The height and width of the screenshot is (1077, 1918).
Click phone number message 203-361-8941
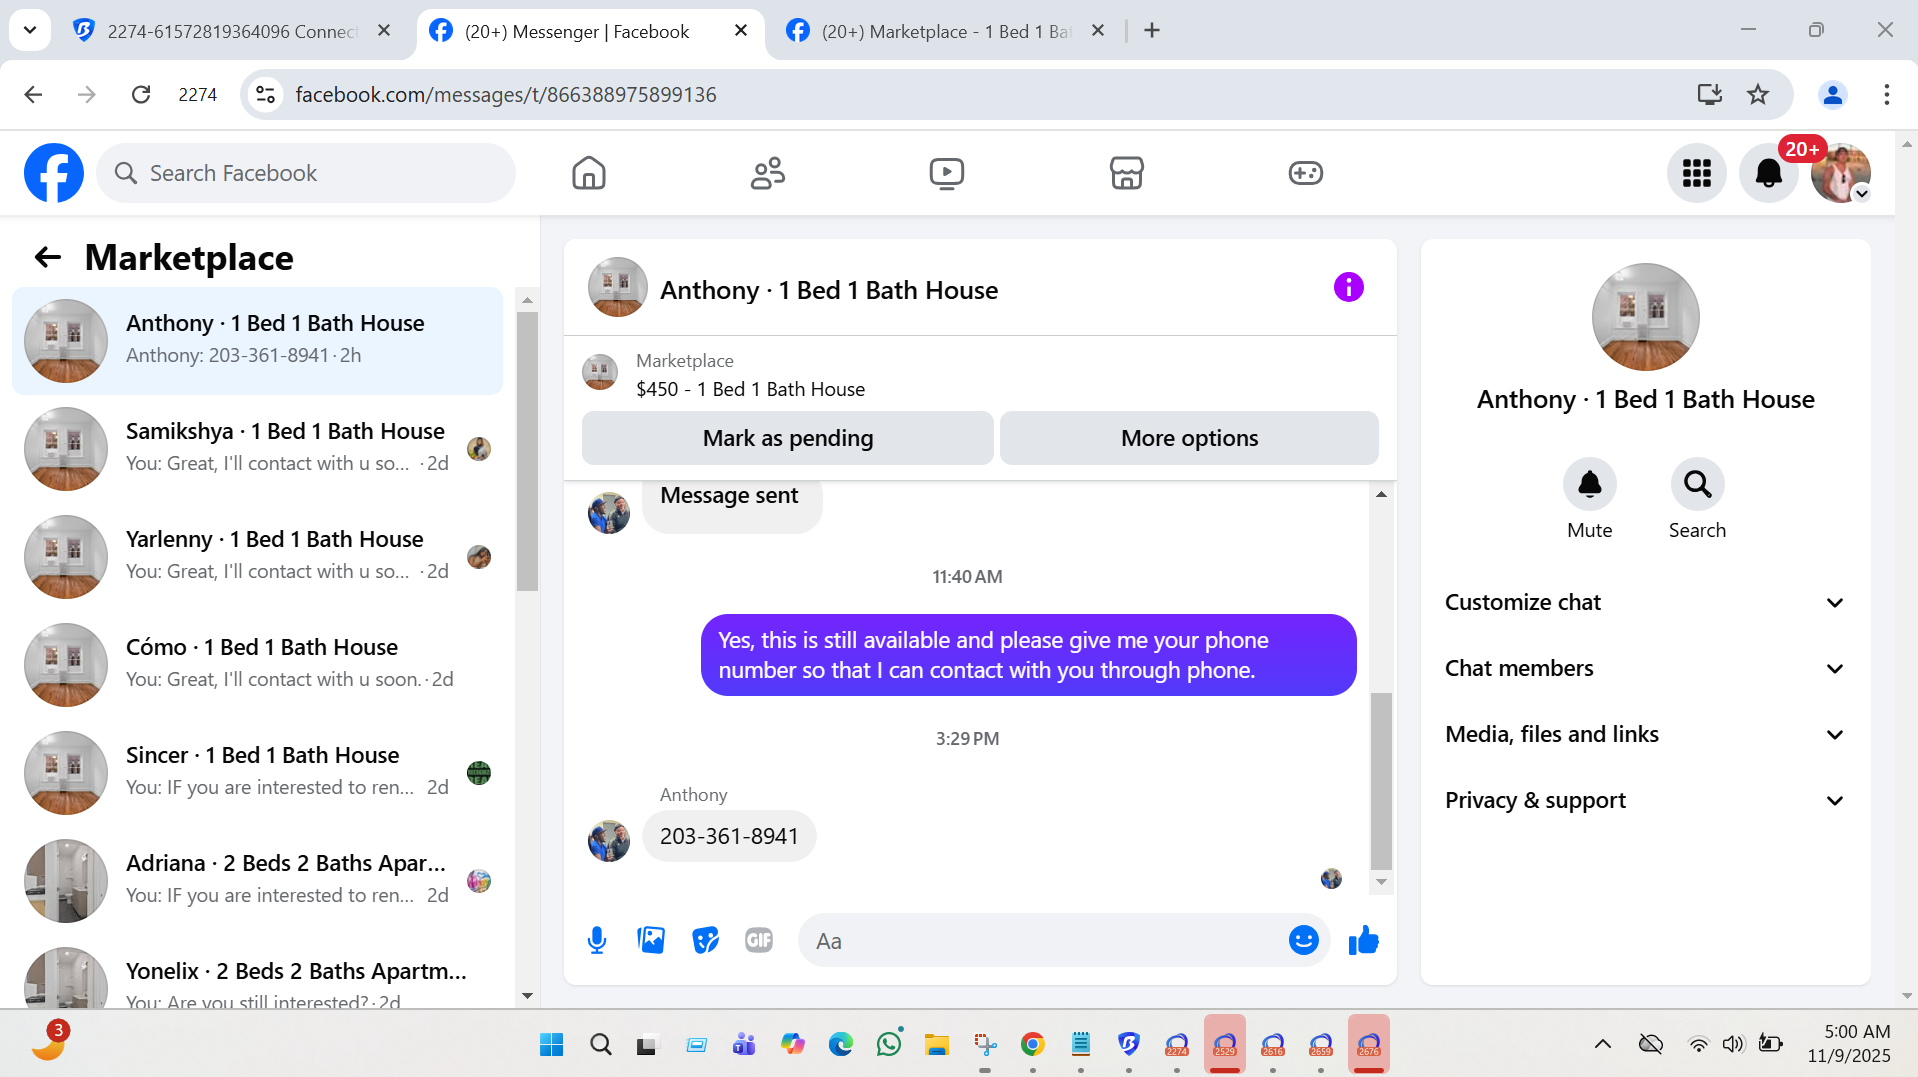coord(729,836)
